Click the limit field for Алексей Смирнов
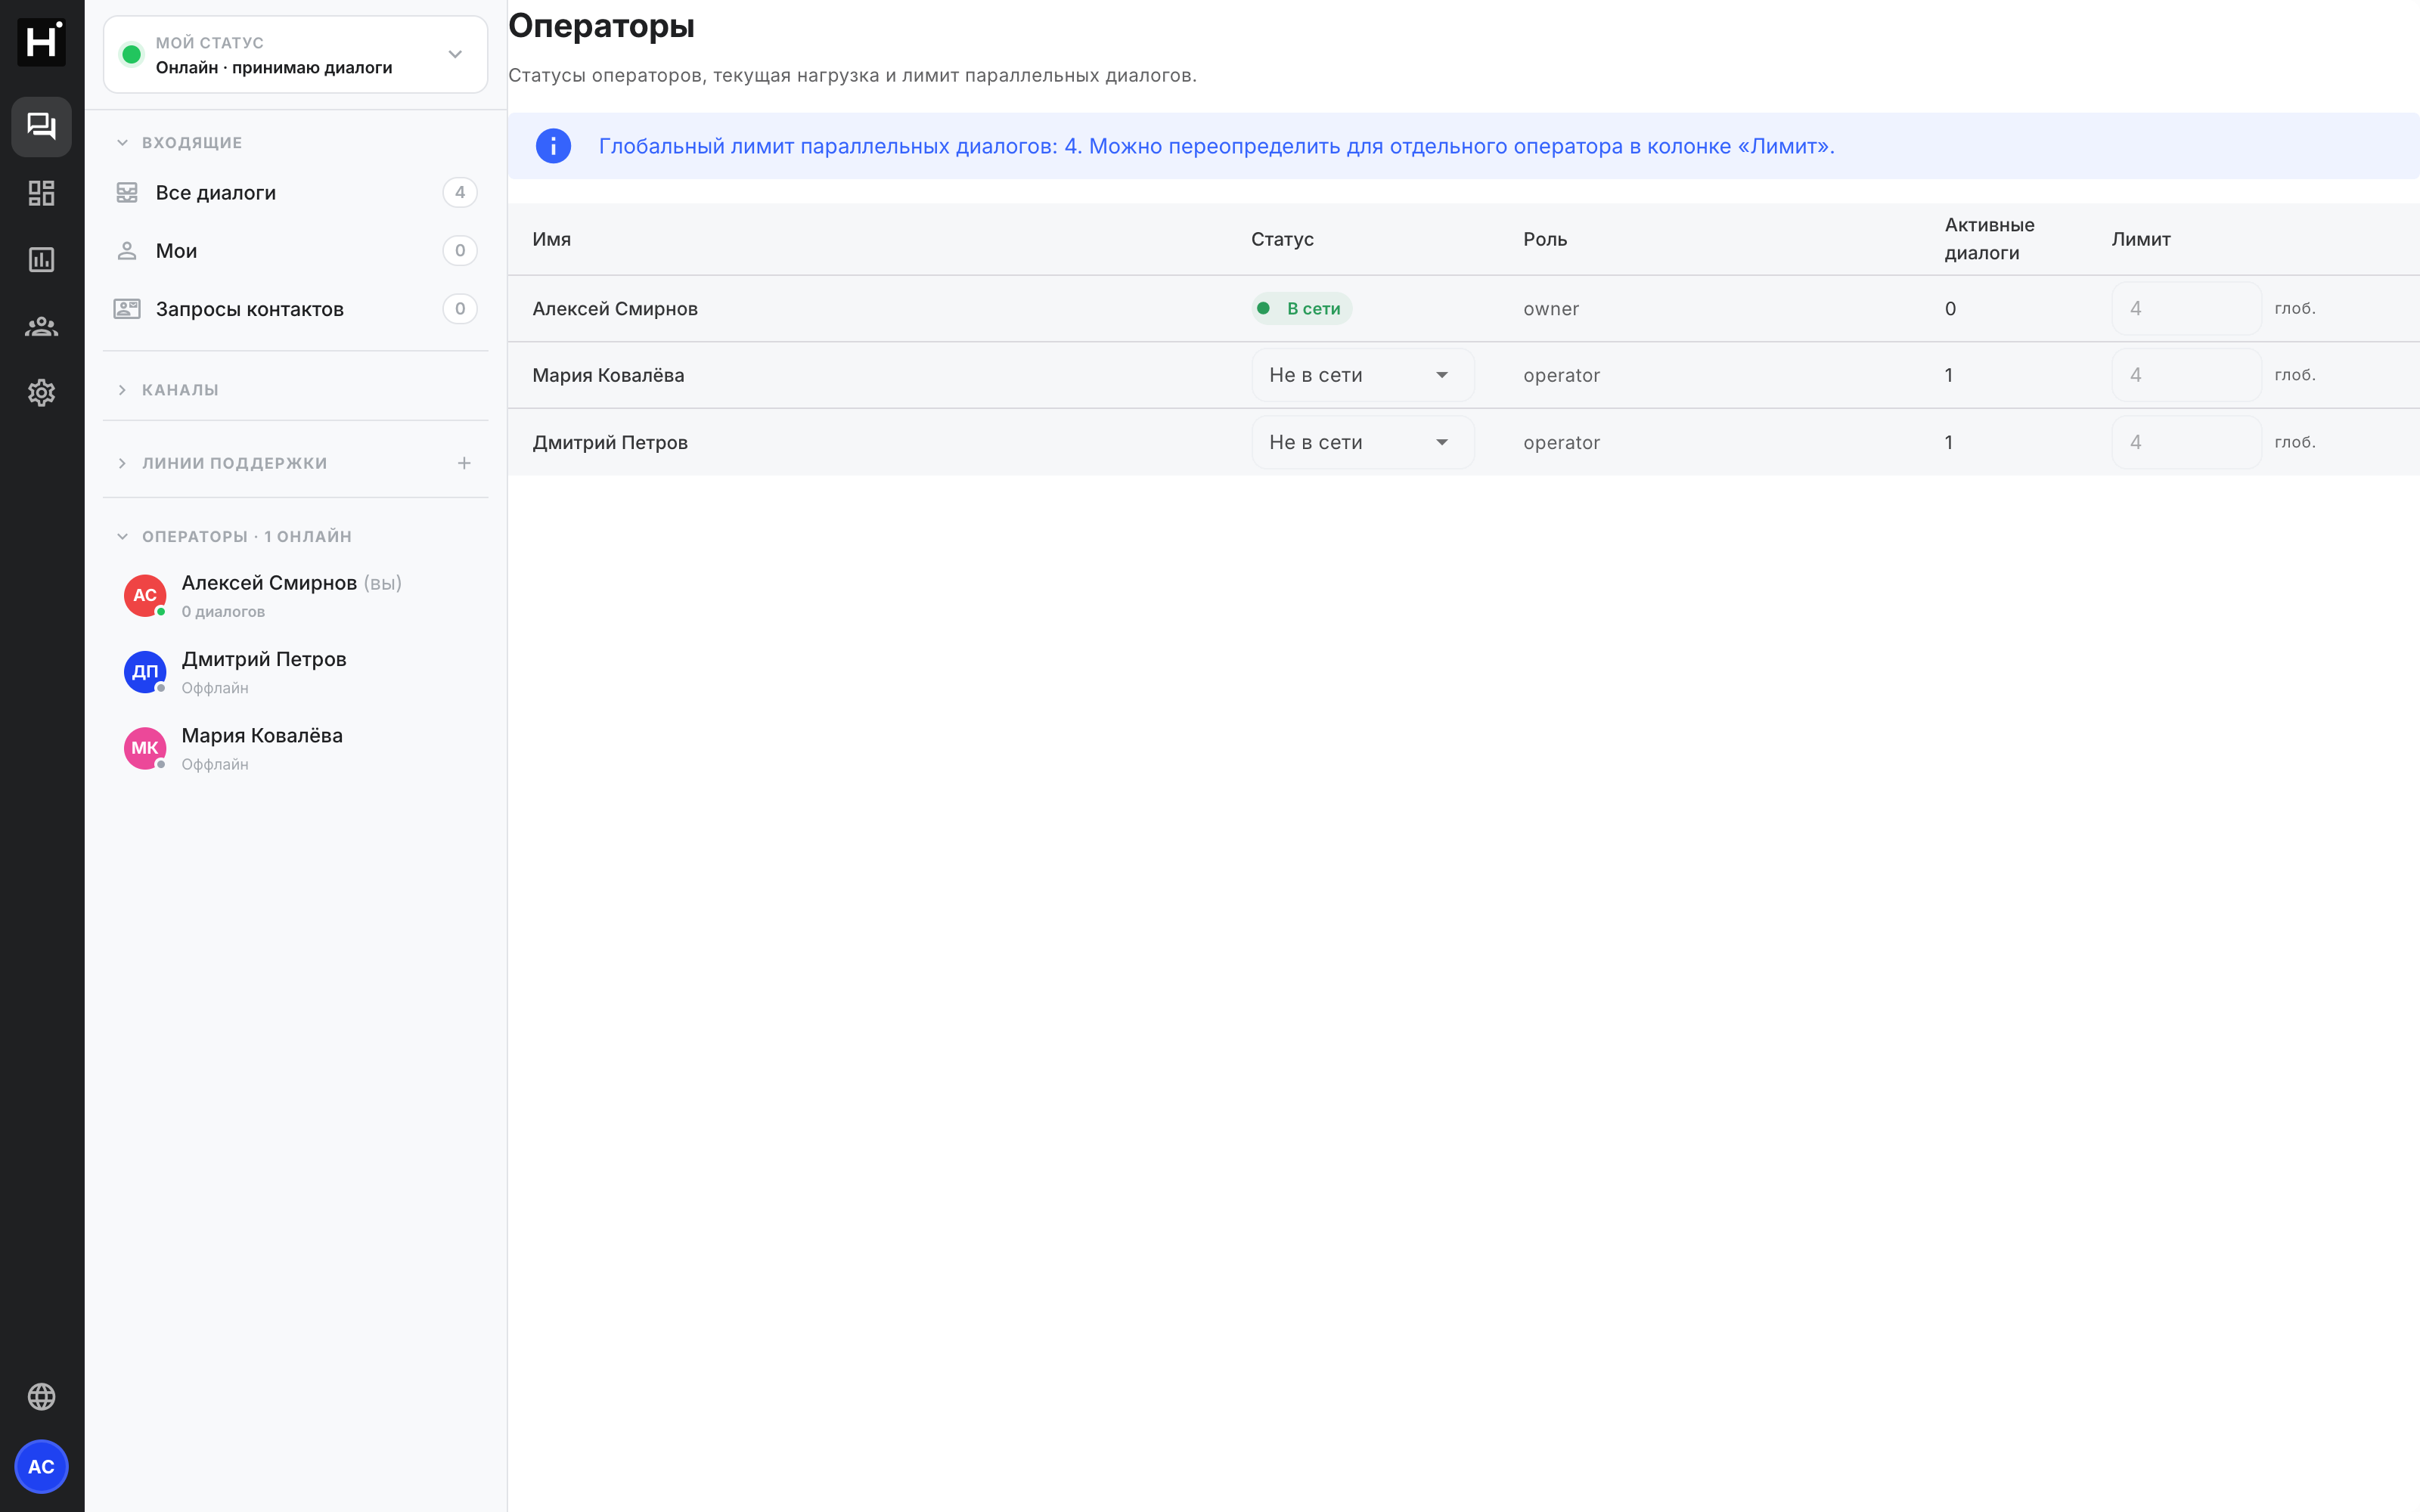Image resolution: width=2420 pixels, height=1512 pixels. [2186, 308]
